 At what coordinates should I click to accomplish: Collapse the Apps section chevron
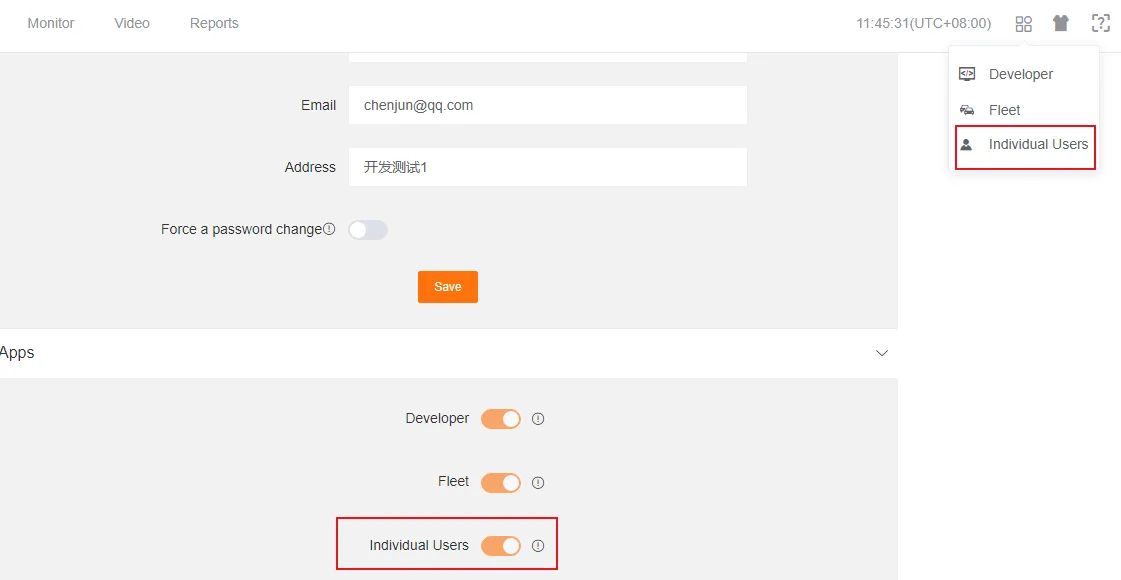point(881,353)
